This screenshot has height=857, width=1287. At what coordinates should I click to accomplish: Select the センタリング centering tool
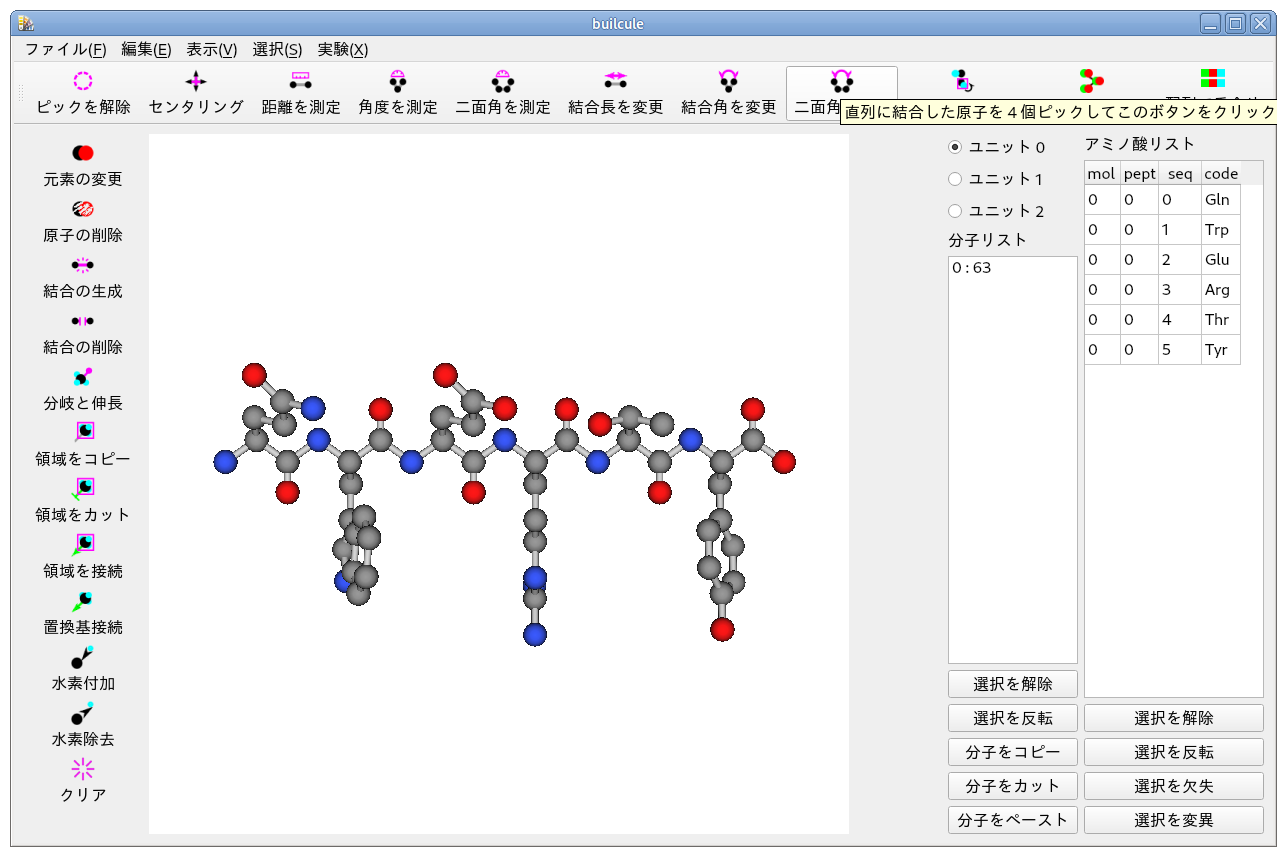coord(196,81)
